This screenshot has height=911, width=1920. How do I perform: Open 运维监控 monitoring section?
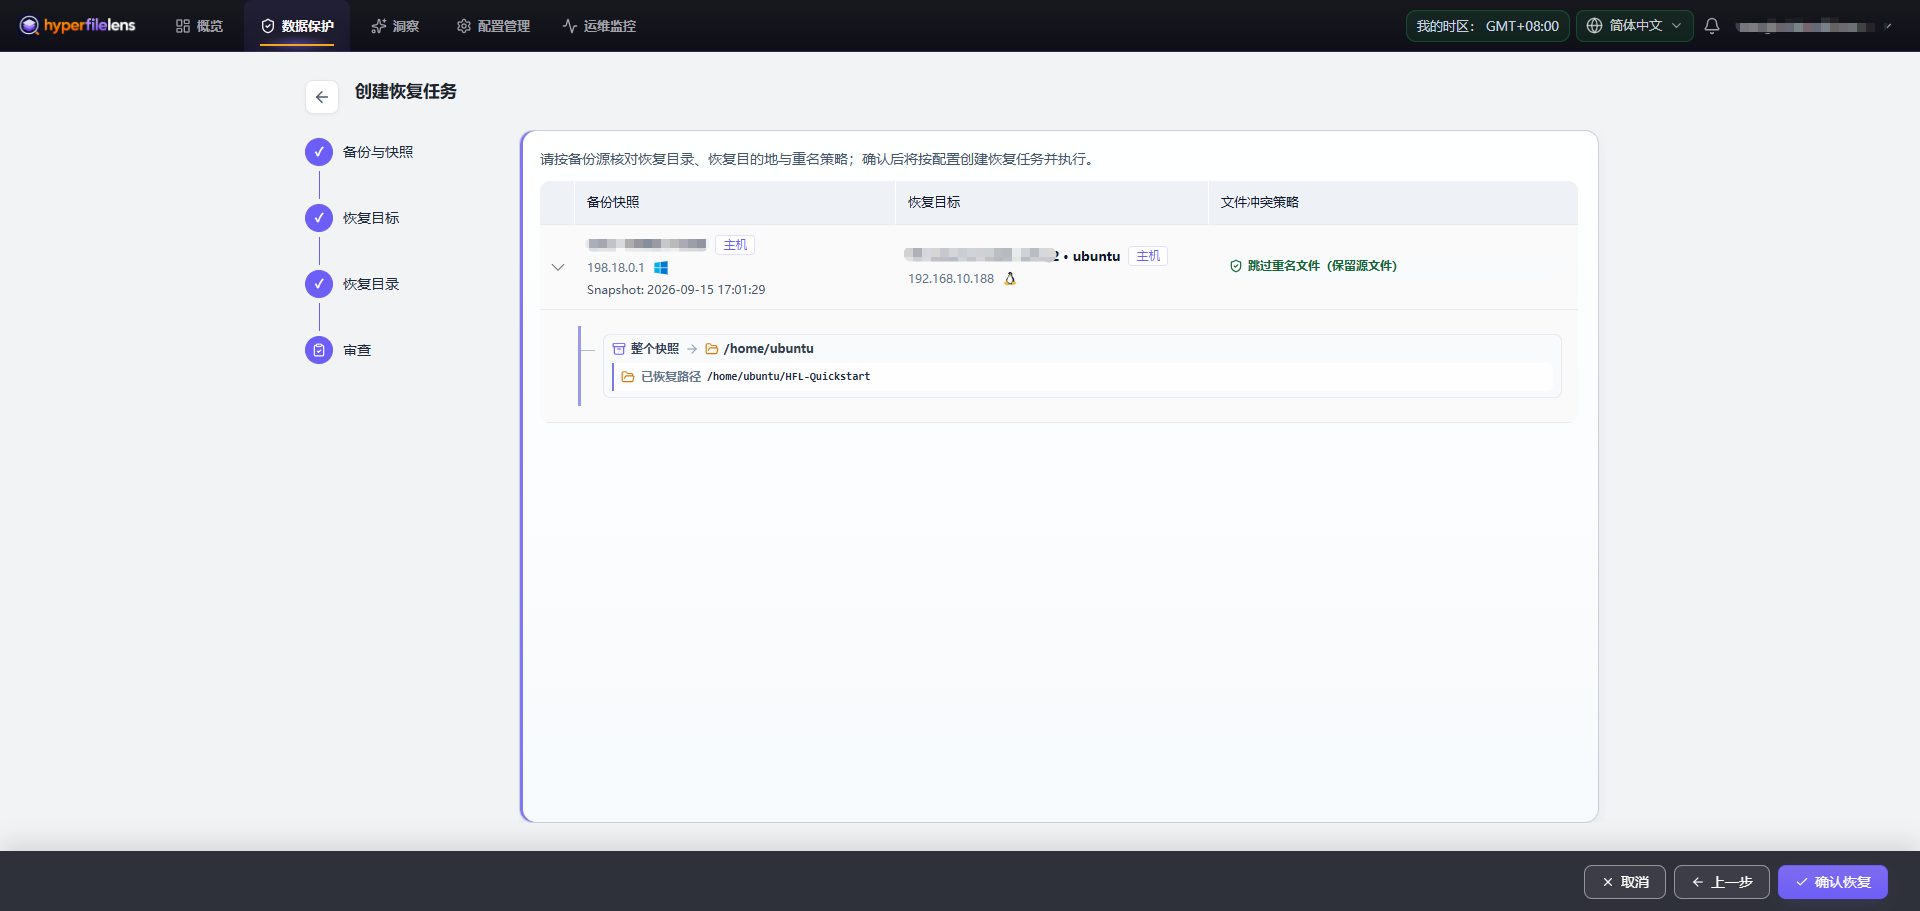pos(599,26)
